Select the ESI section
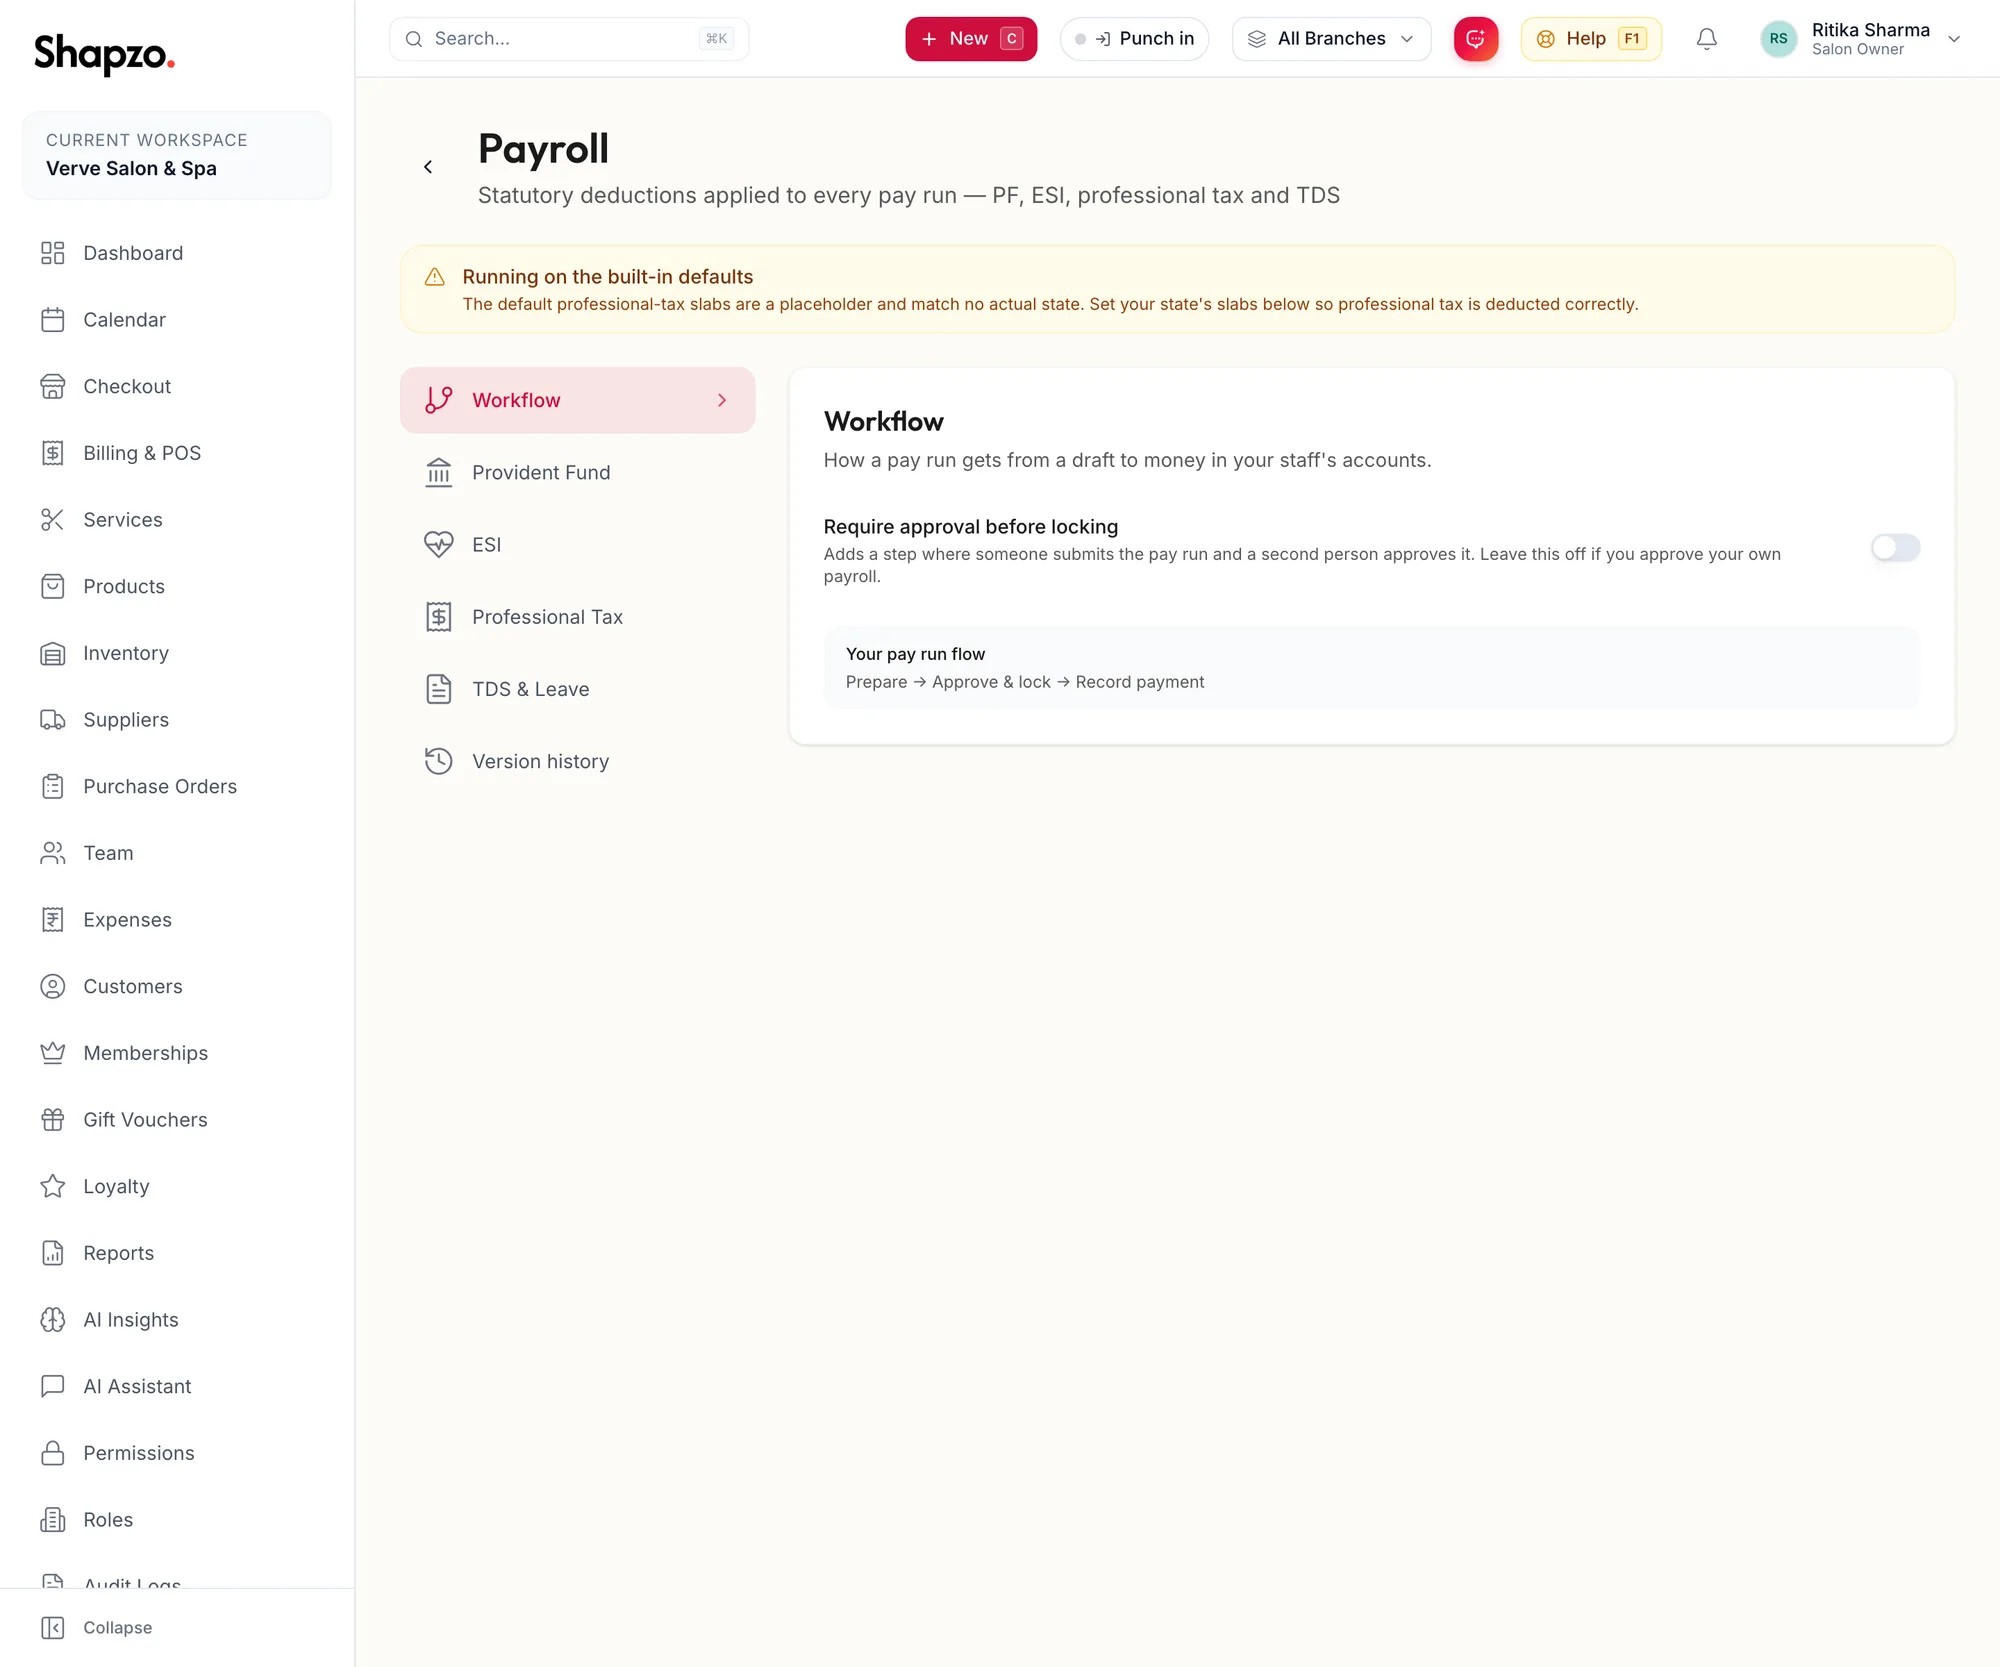 (577, 545)
